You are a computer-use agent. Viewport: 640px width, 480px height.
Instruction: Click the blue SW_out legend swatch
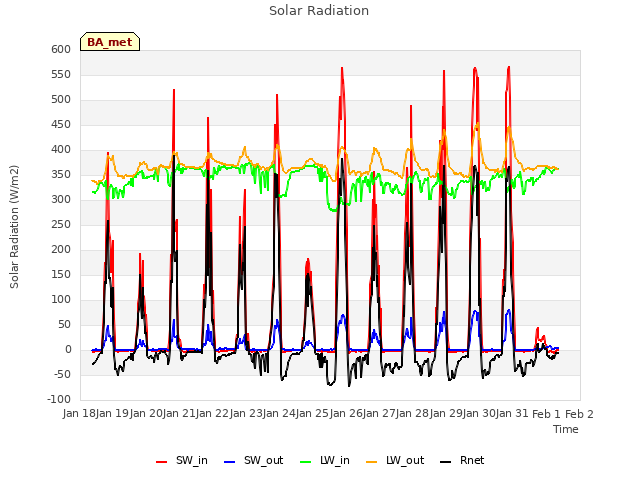(x=230, y=462)
